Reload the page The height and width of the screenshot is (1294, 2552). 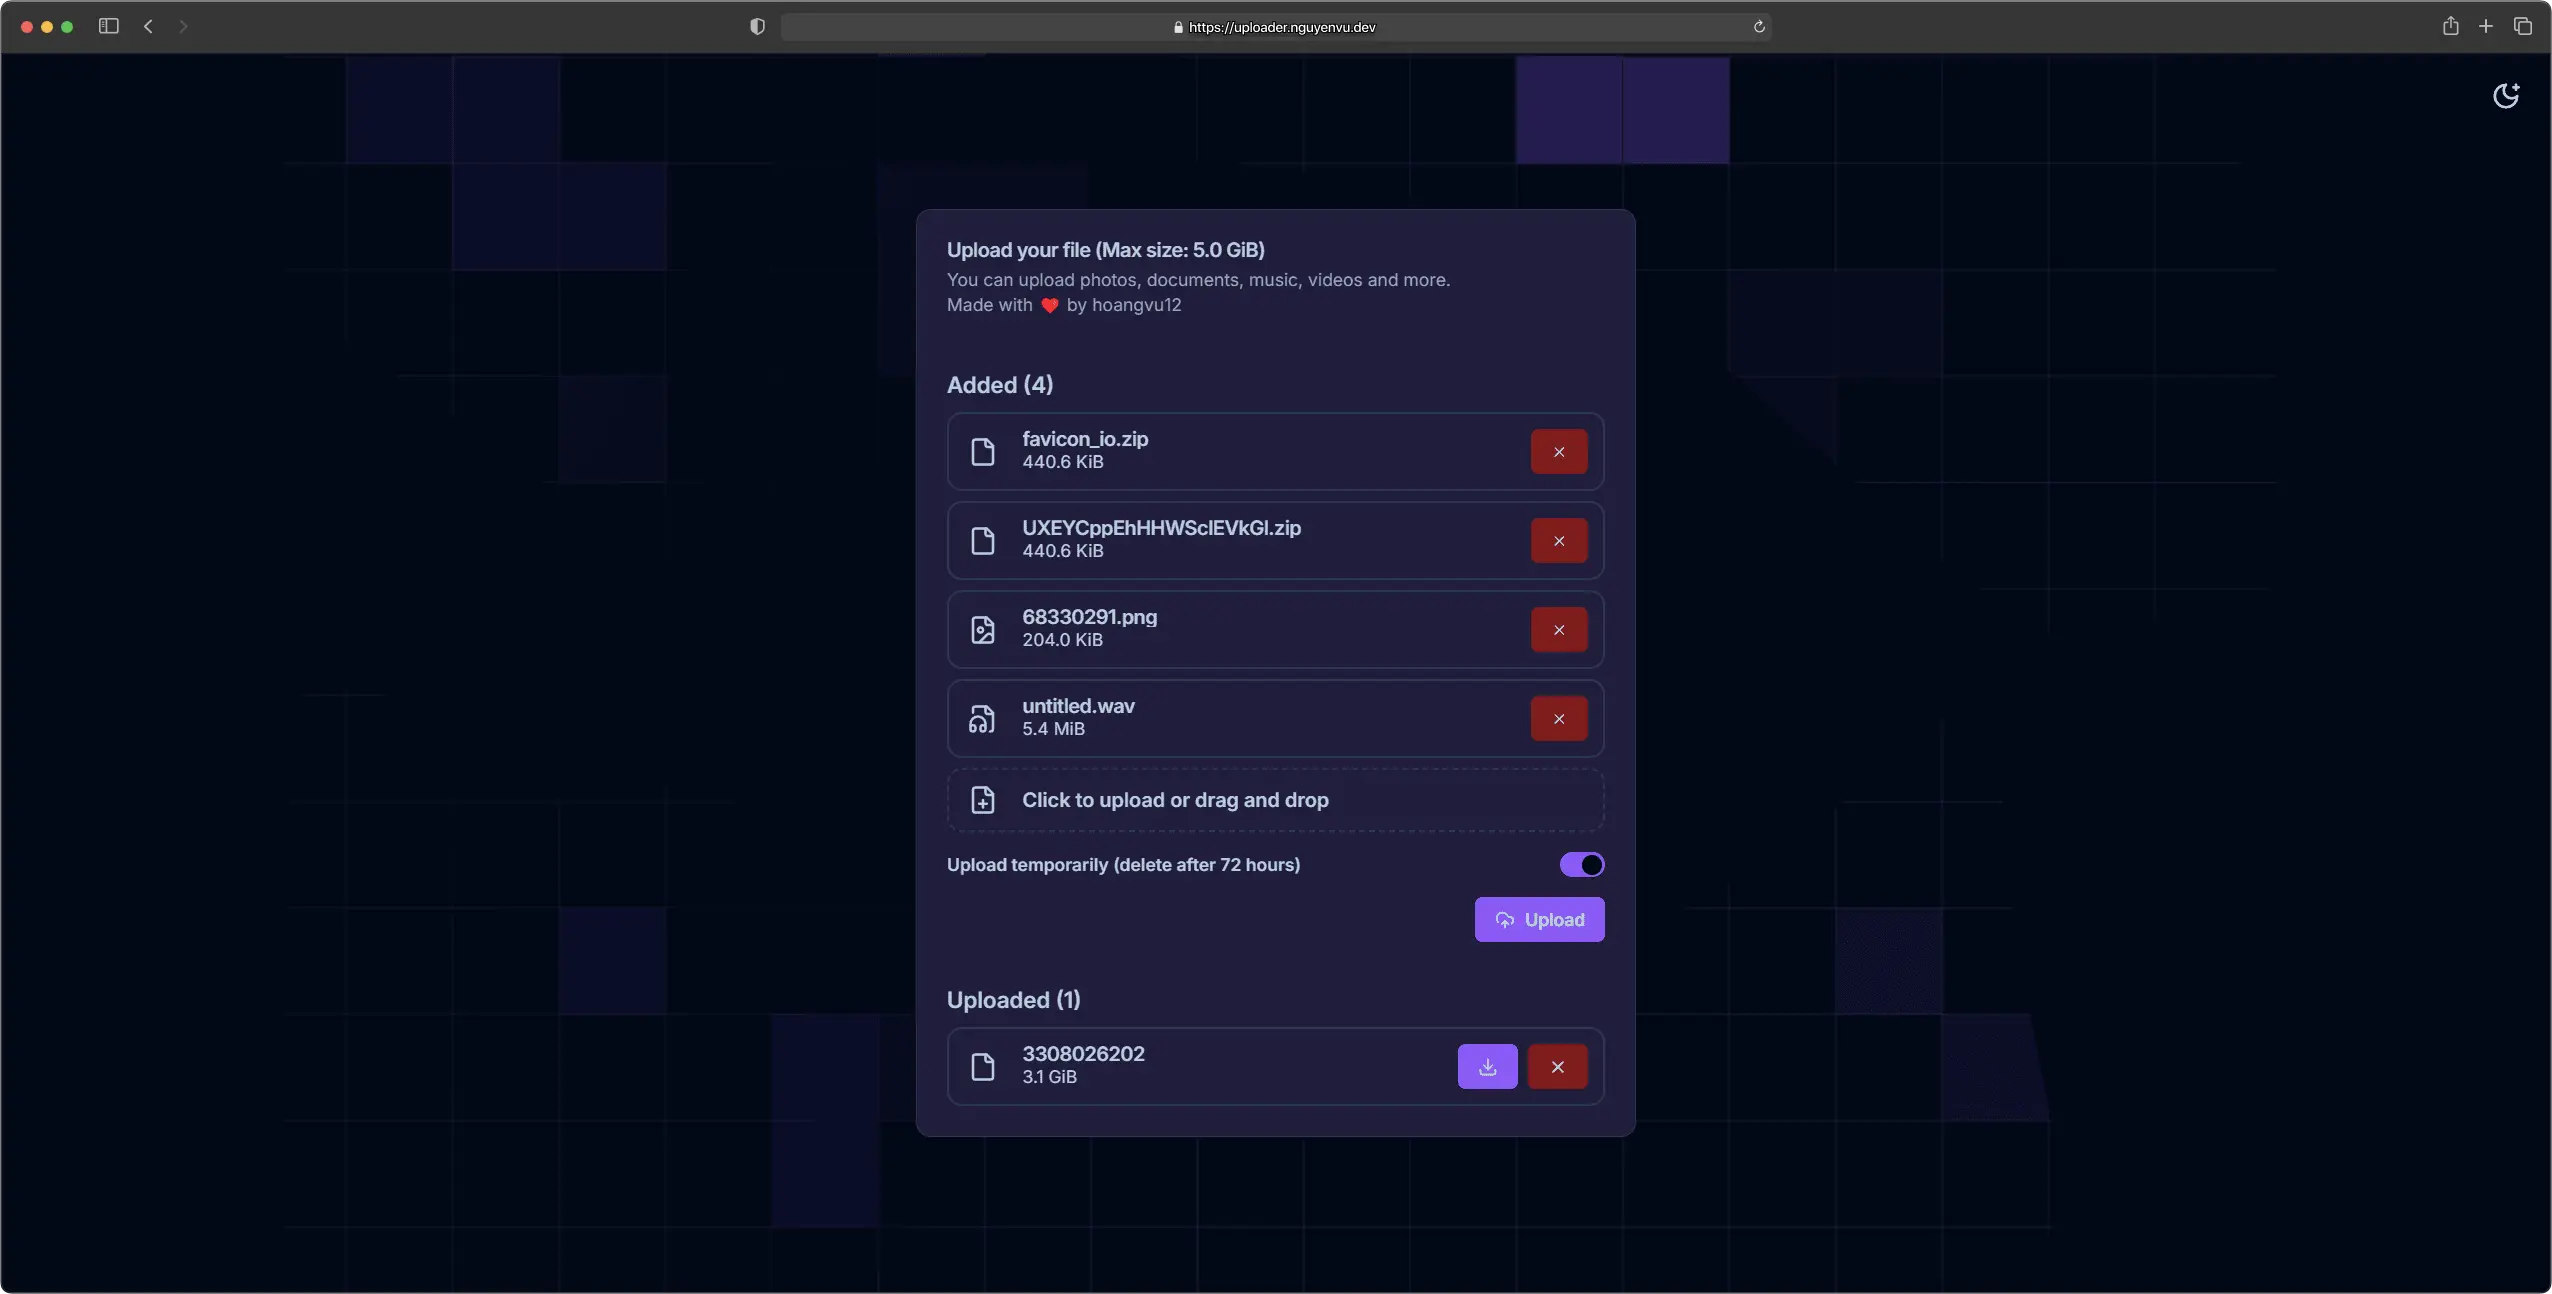pyautogui.click(x=1759, y=27)
